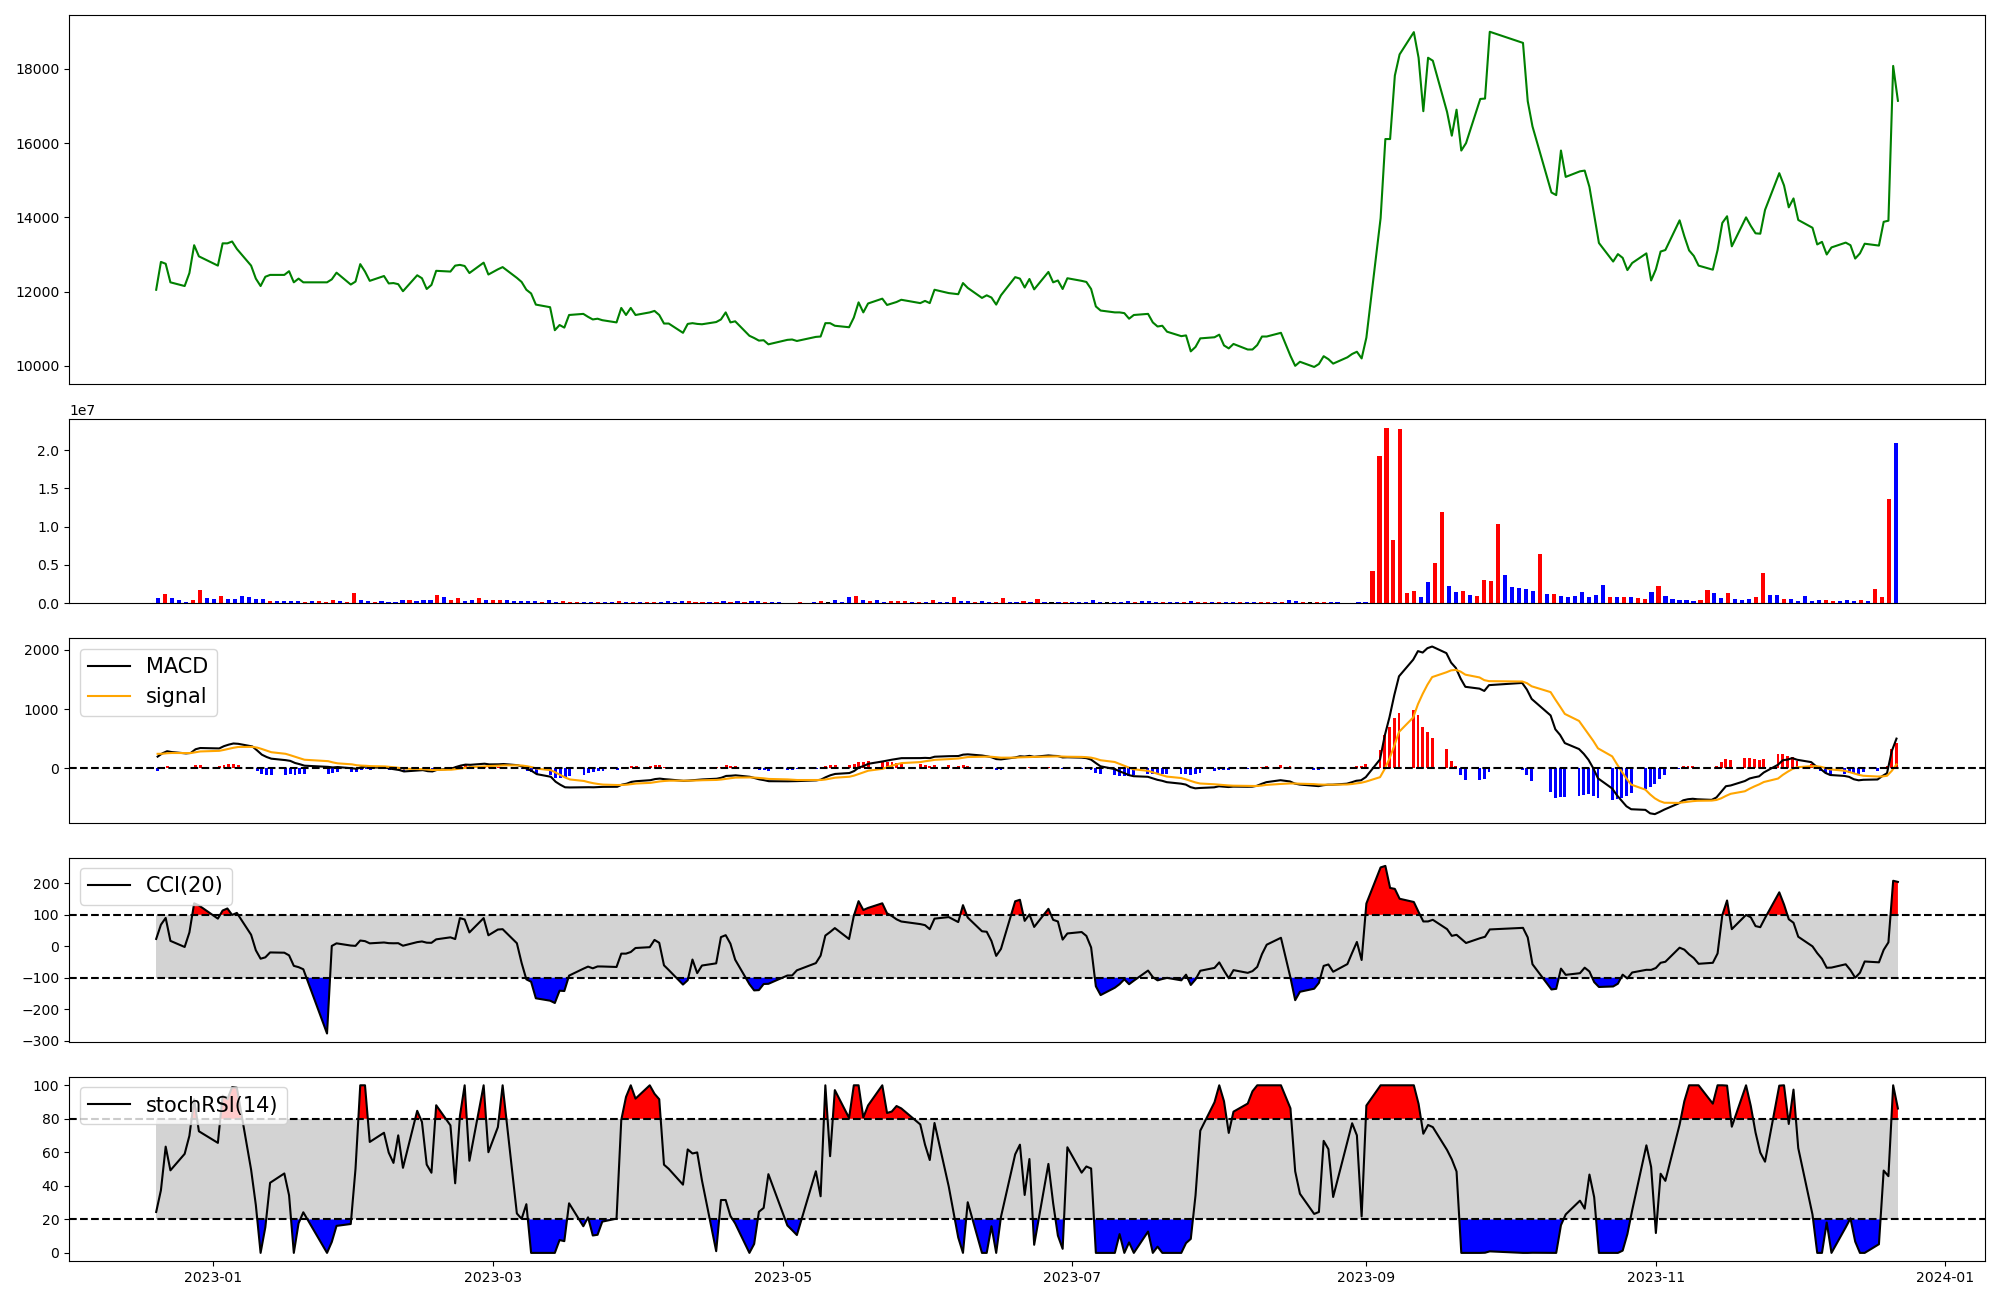
Task: Click the 2023-01 x-axis date label
Action: (213, 1277)
